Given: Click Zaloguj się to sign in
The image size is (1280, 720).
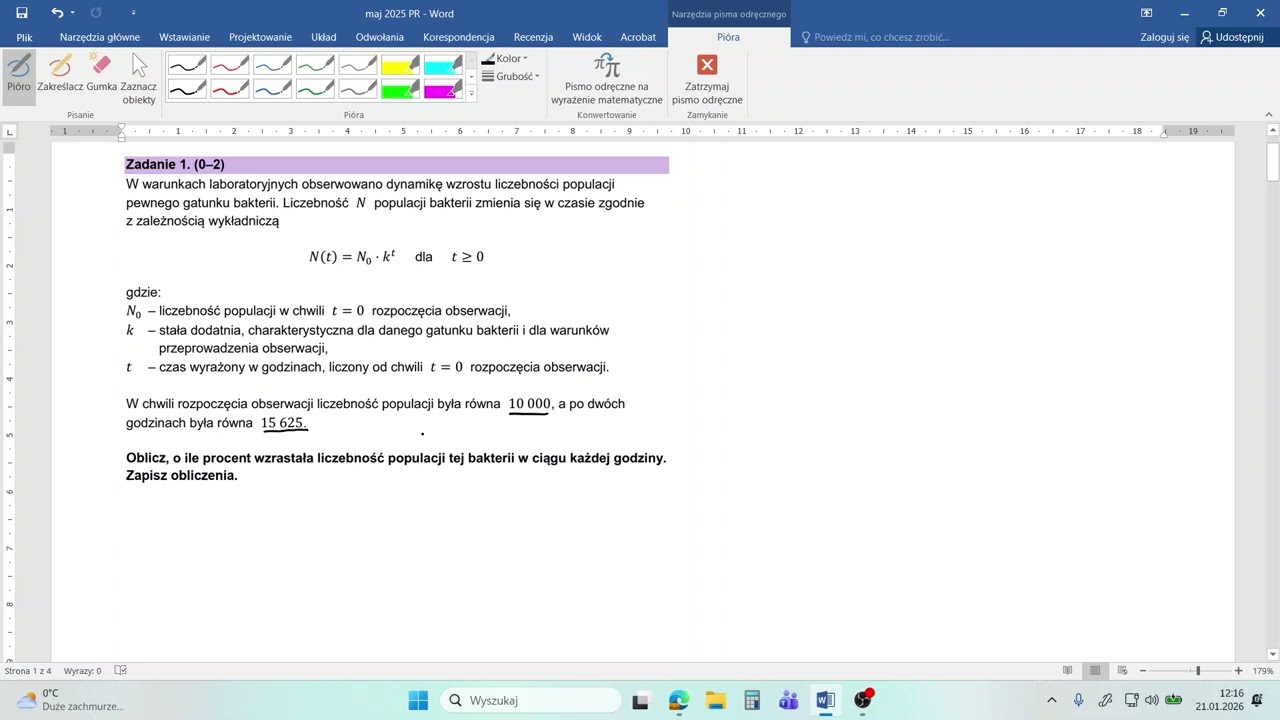Looking at the screenshot, I should [x=1165, y=37].
